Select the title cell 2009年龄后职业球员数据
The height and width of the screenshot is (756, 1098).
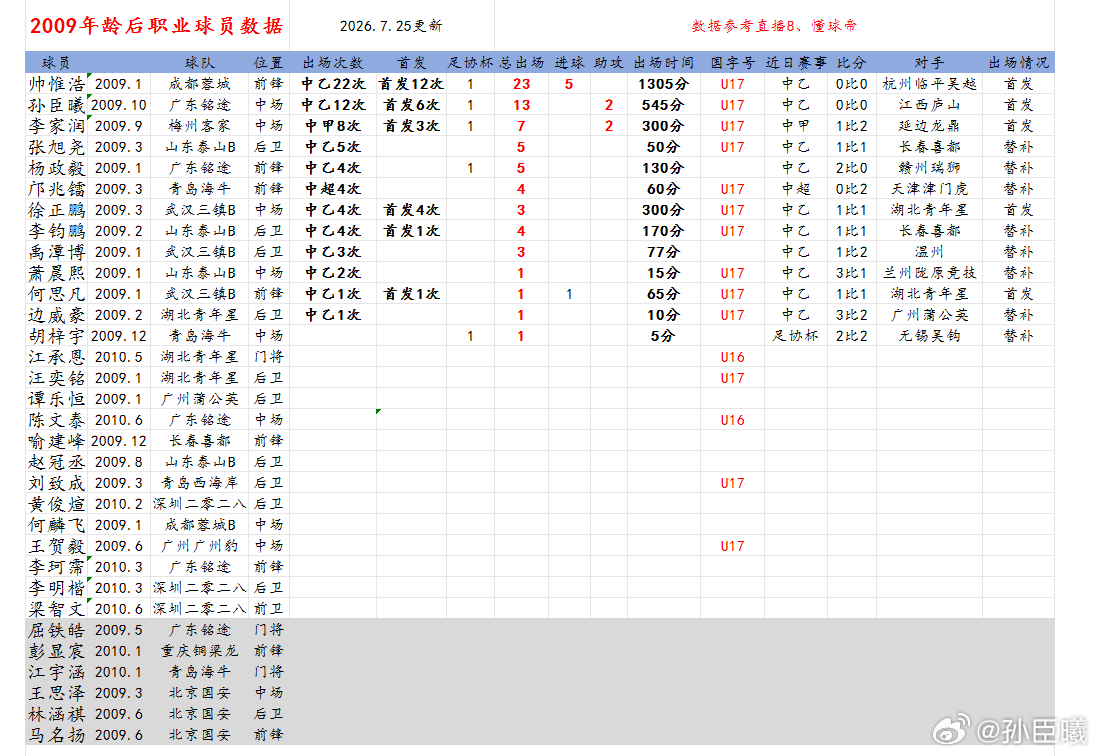click(x=157, y=26)
